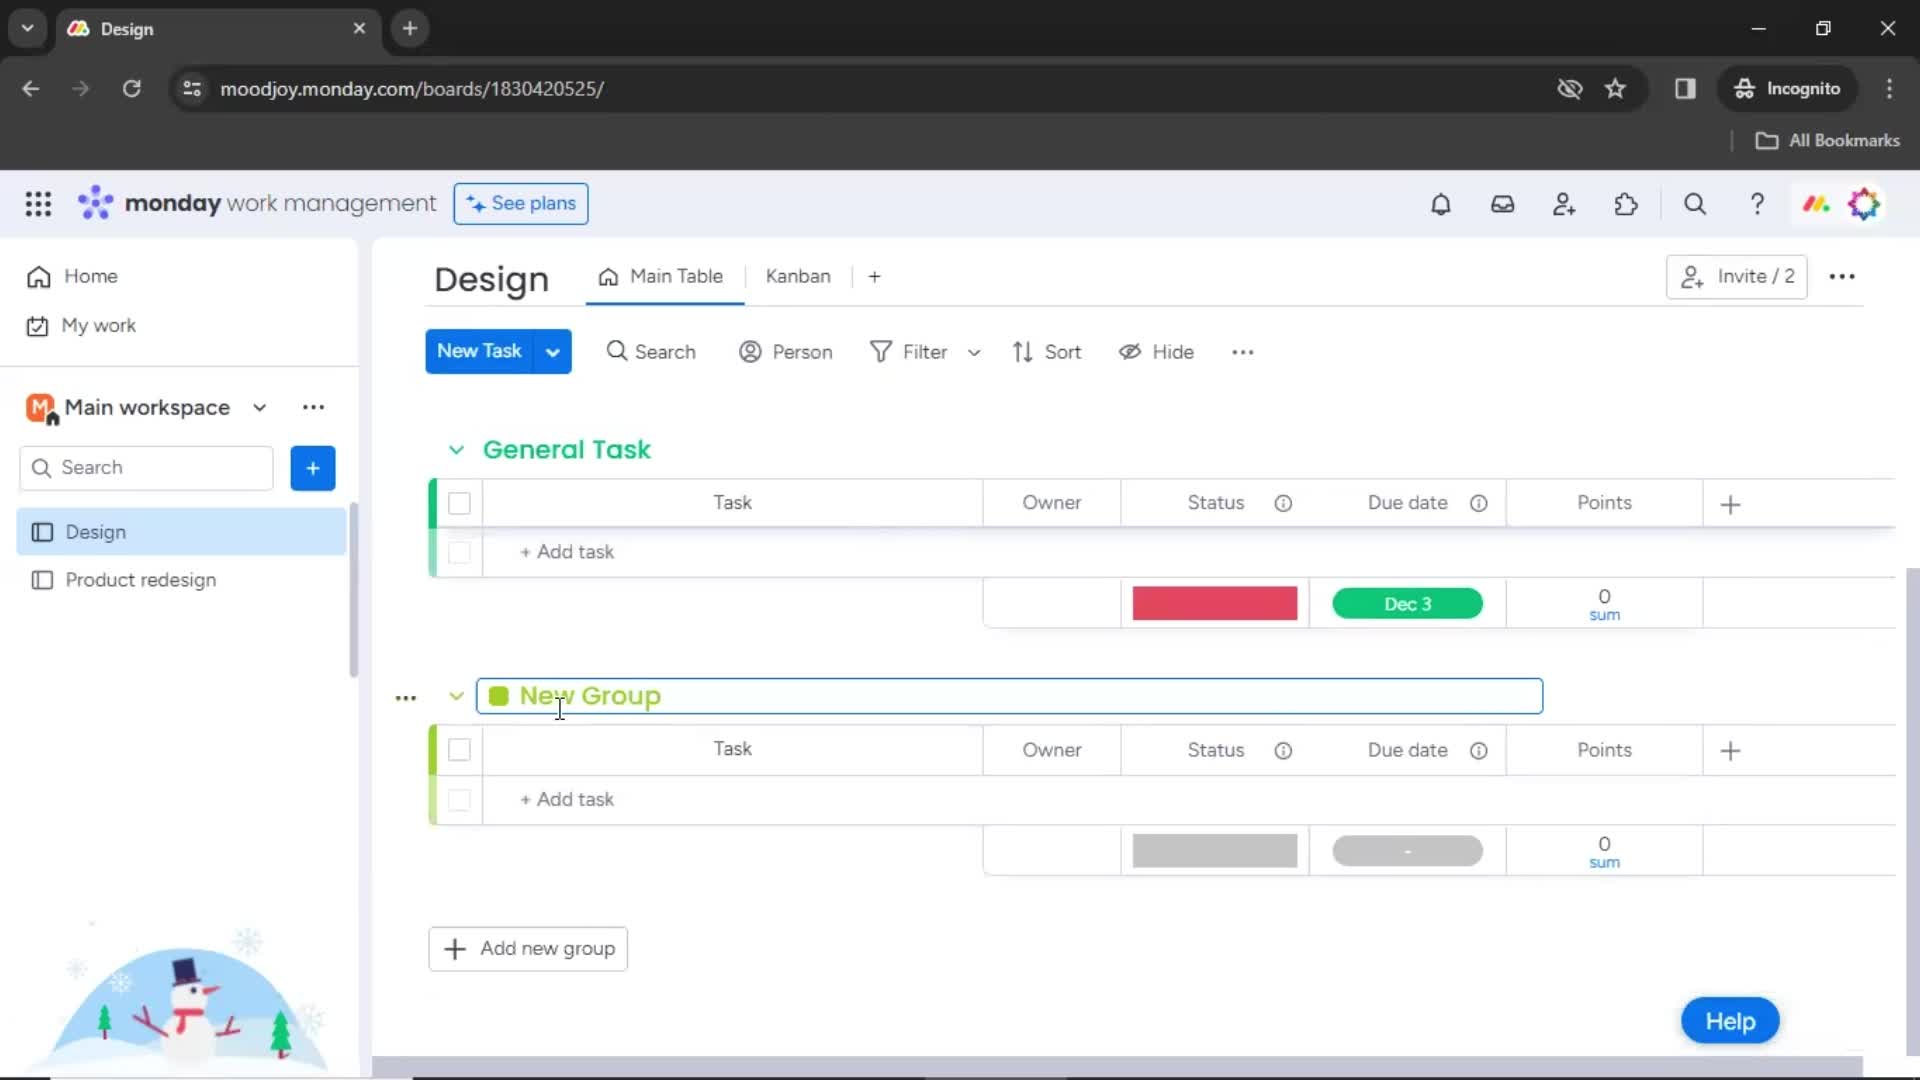
Task: Open the user profile avatar
Action: [1864, 204]
